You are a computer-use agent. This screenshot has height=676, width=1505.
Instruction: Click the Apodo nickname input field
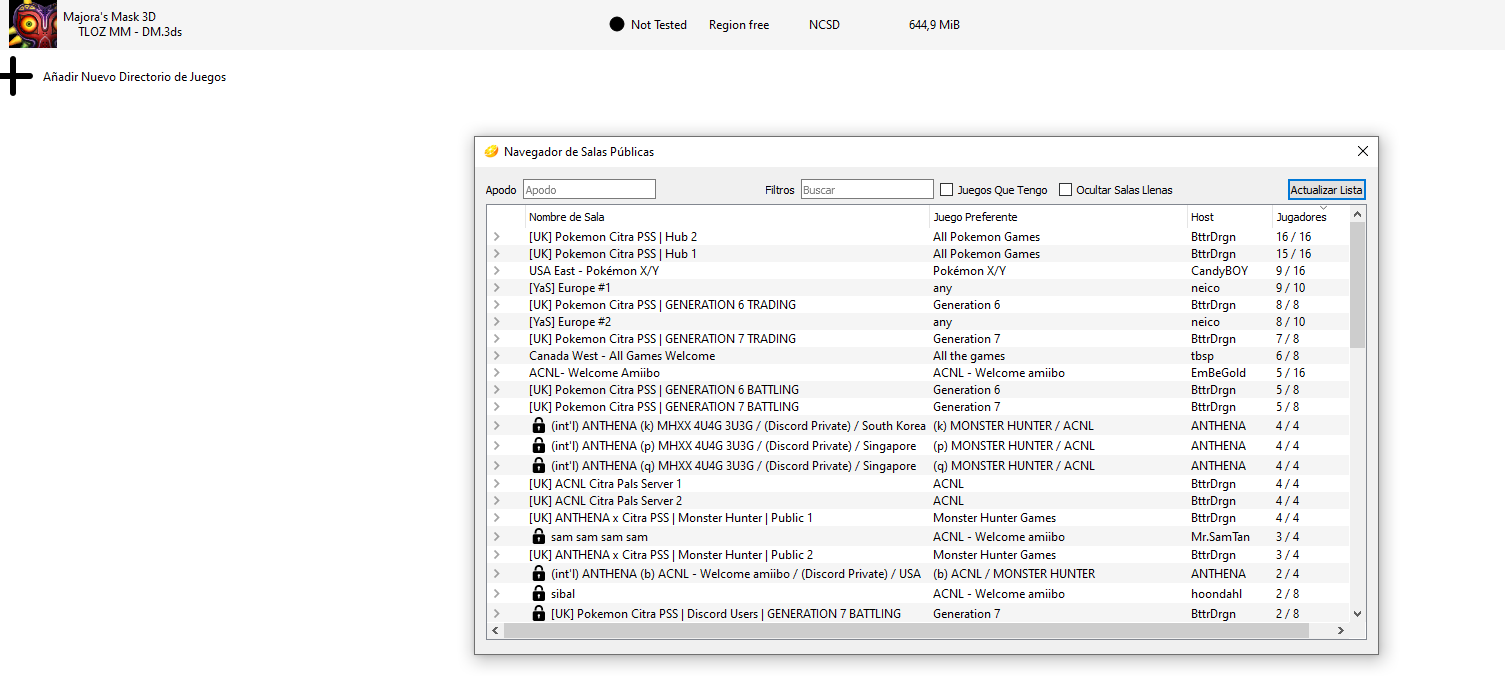pyautogui.click(x=589, y=190)
